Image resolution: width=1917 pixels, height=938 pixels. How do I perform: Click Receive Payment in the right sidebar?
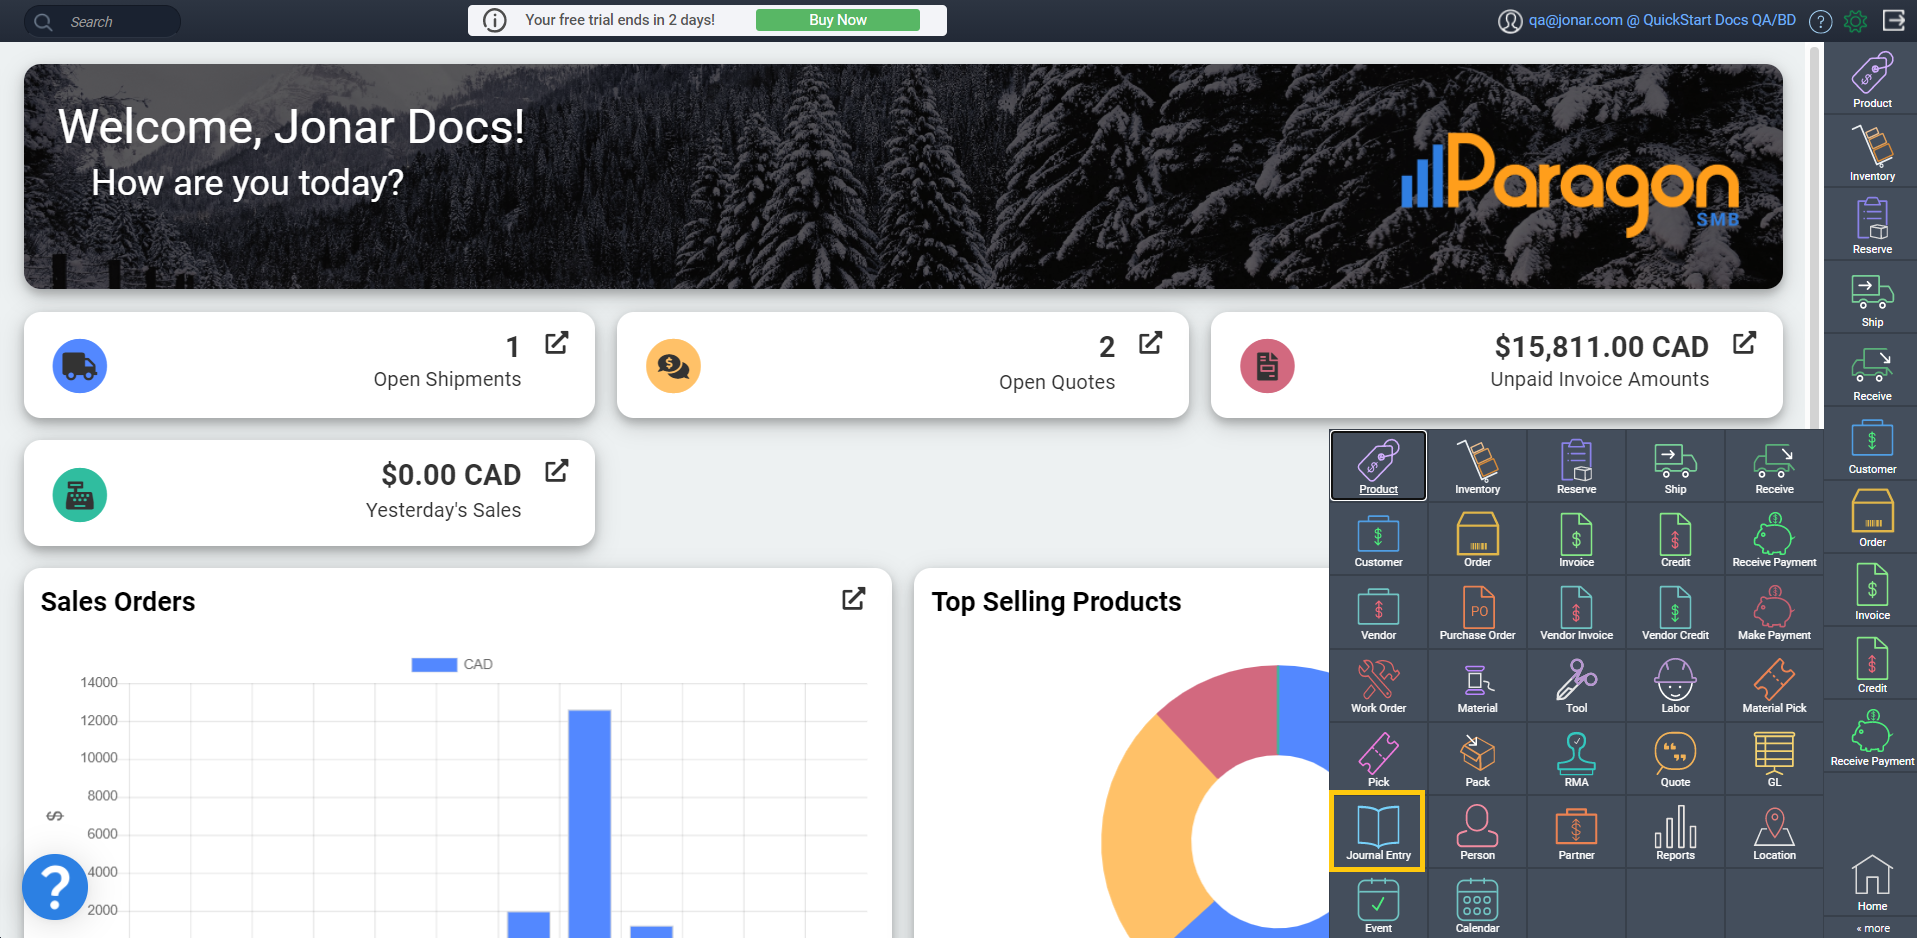pyautogui.click(x=1872, y=737)
